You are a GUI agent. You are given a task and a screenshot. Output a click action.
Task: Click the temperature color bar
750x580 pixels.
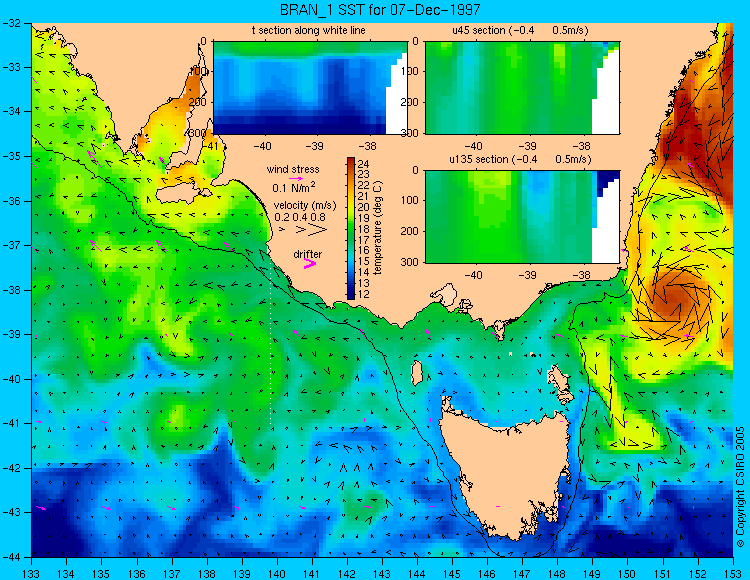click(351, 229)
